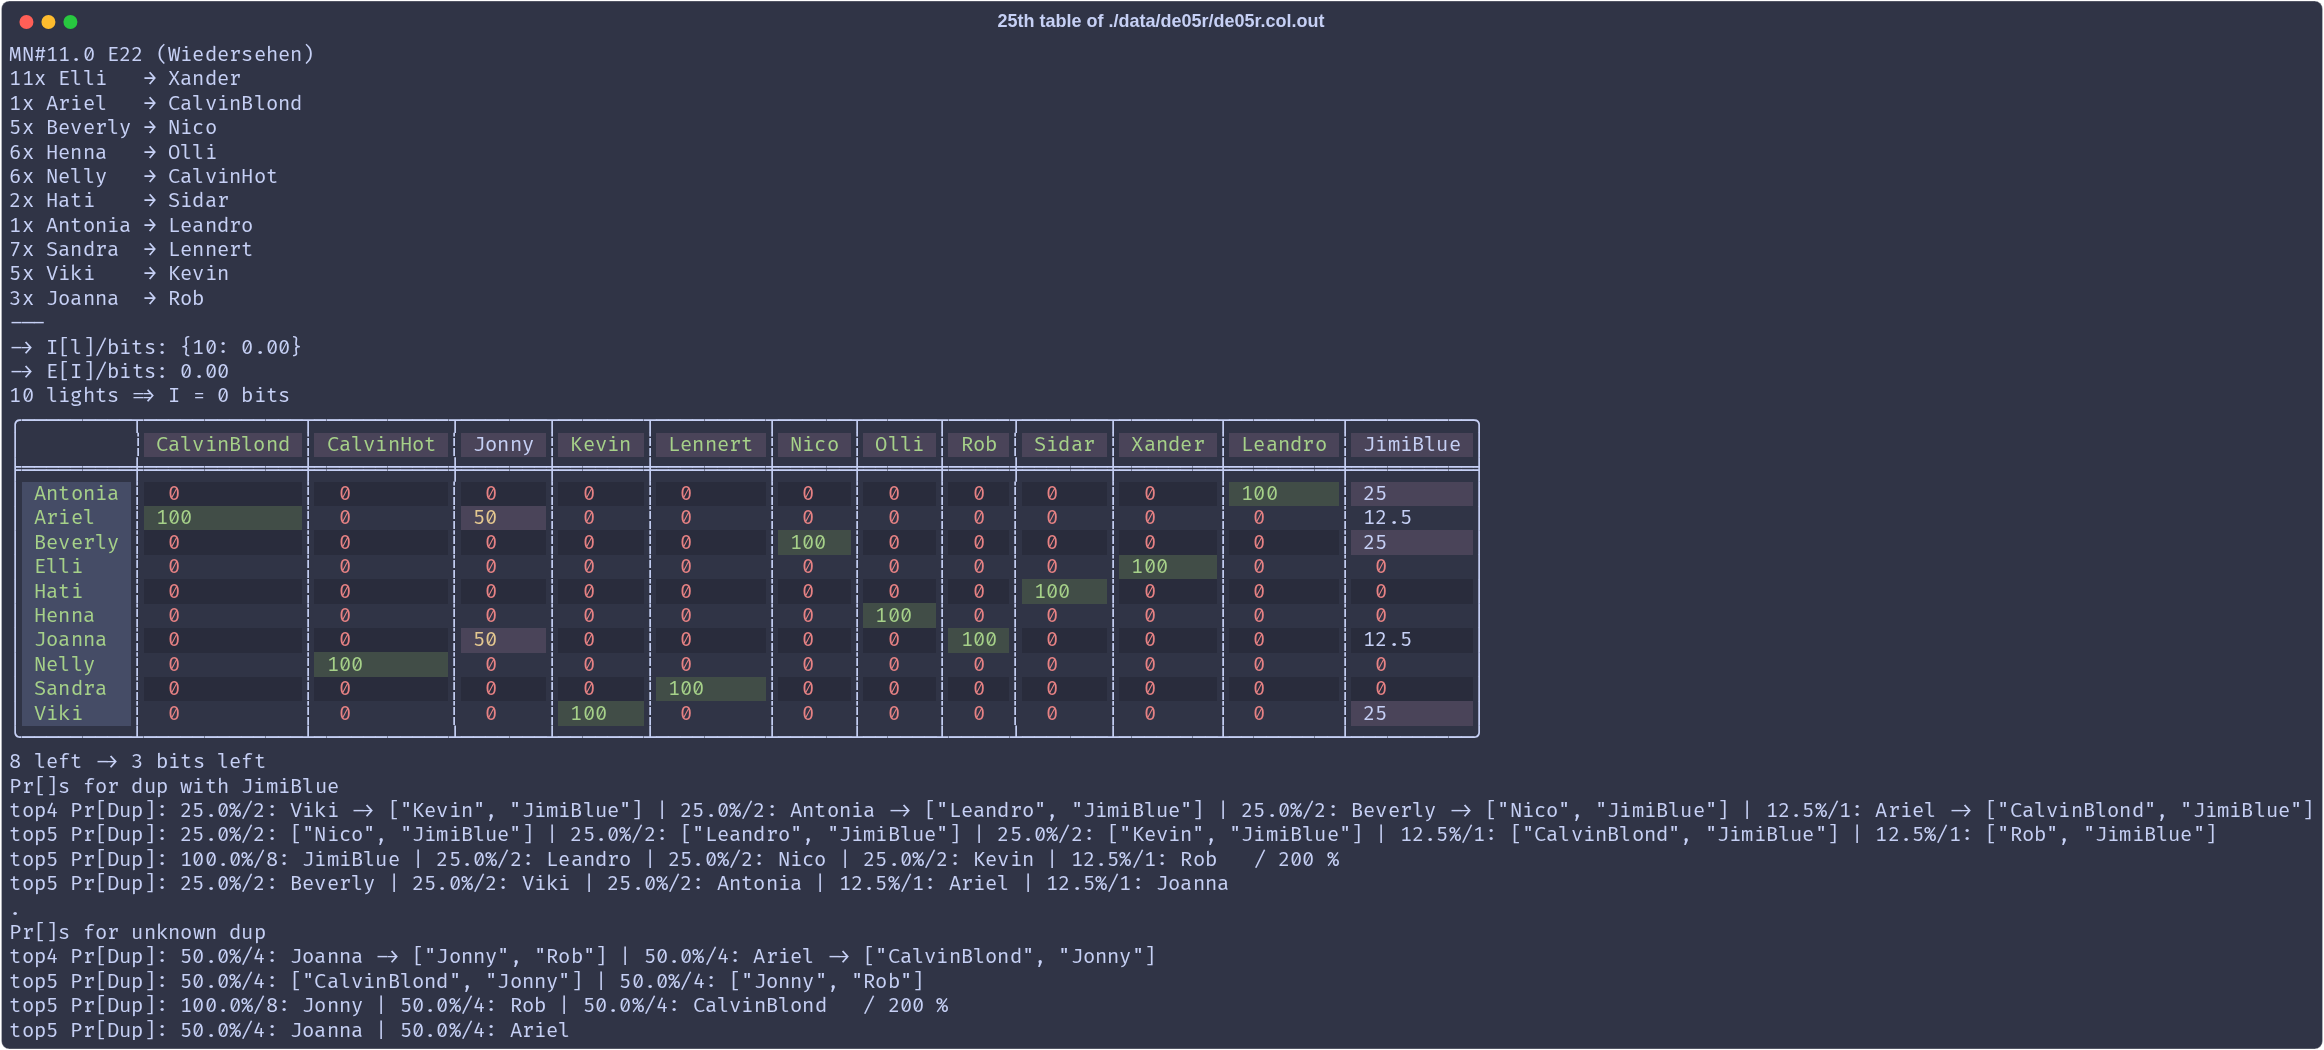Click the window title showing de05r.col.out
2324x1050 pixels.
pyautogui.click(x=1160, y=21)
